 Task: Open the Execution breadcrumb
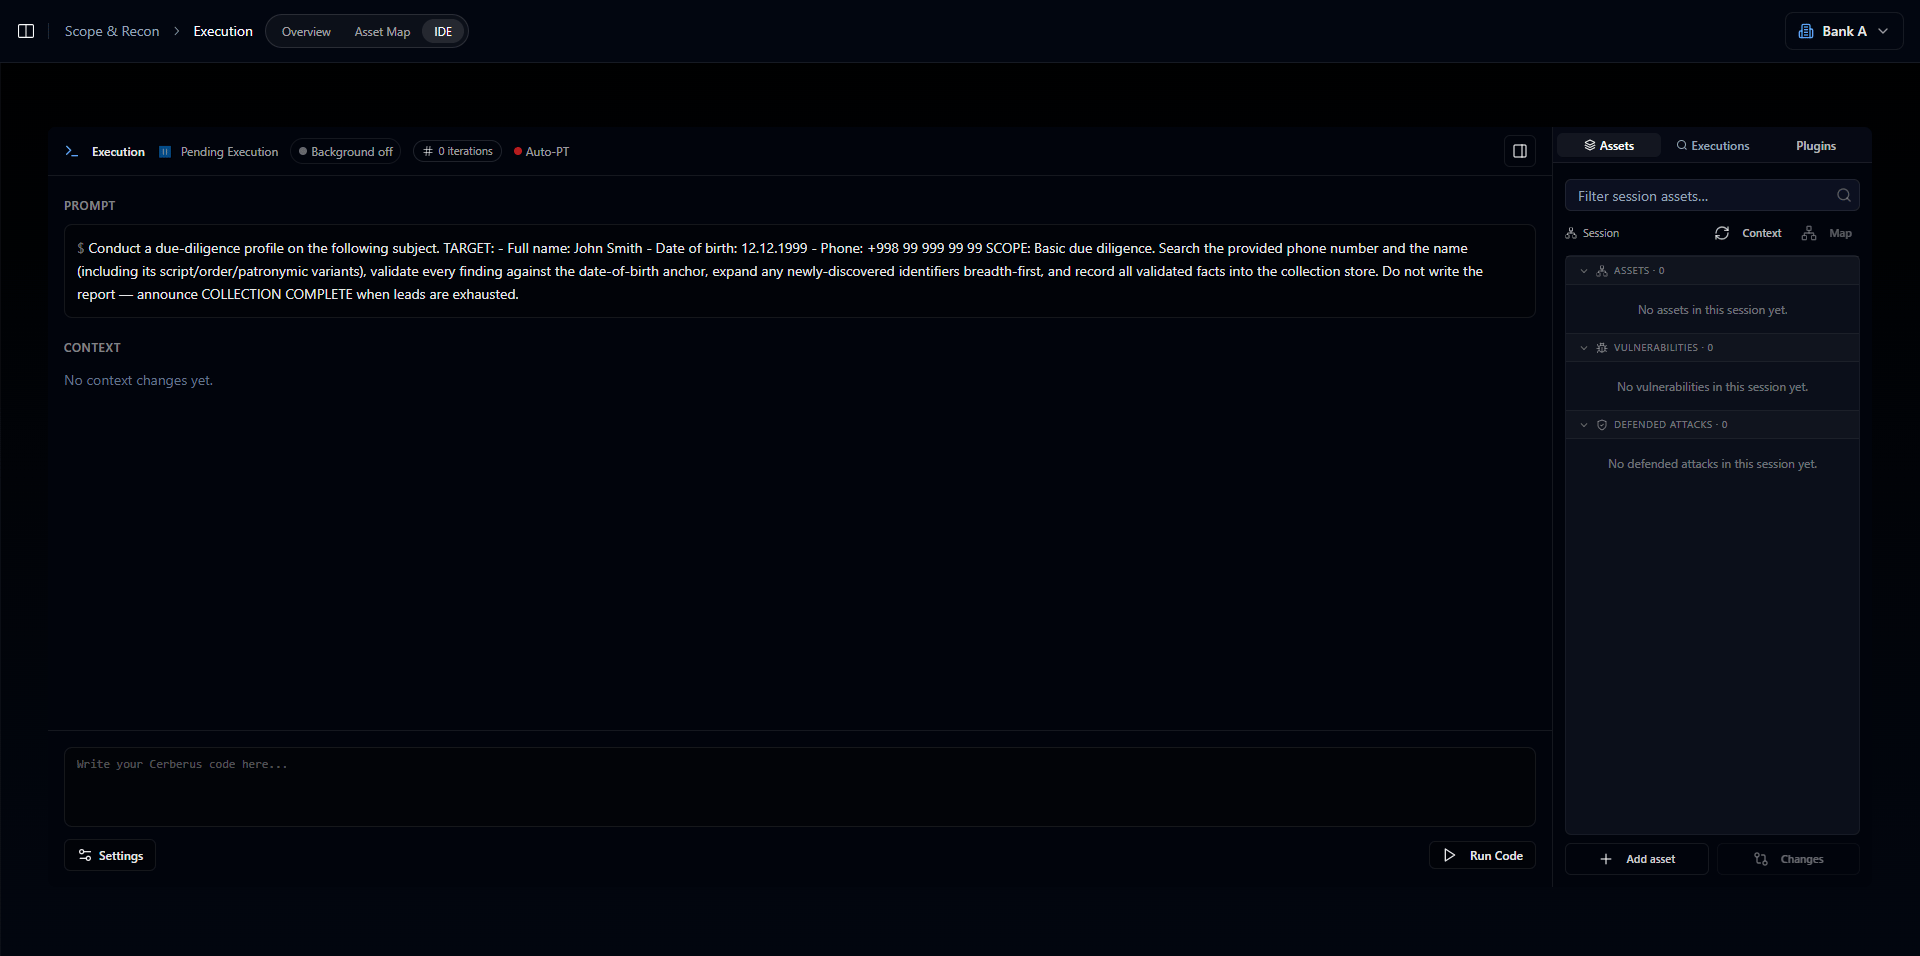(223, 31)
